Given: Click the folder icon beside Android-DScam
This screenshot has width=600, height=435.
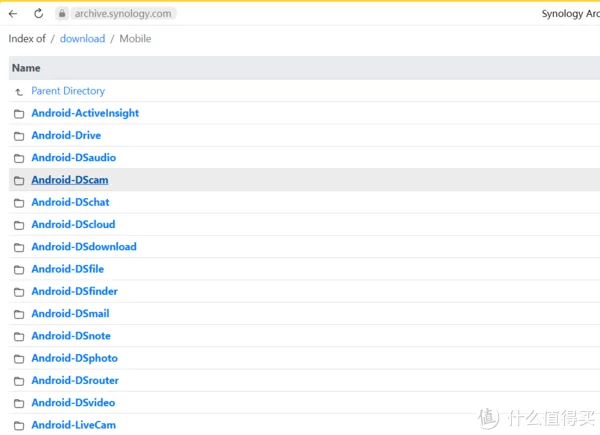Looking at the screenshot, I should tap(19, 181).
